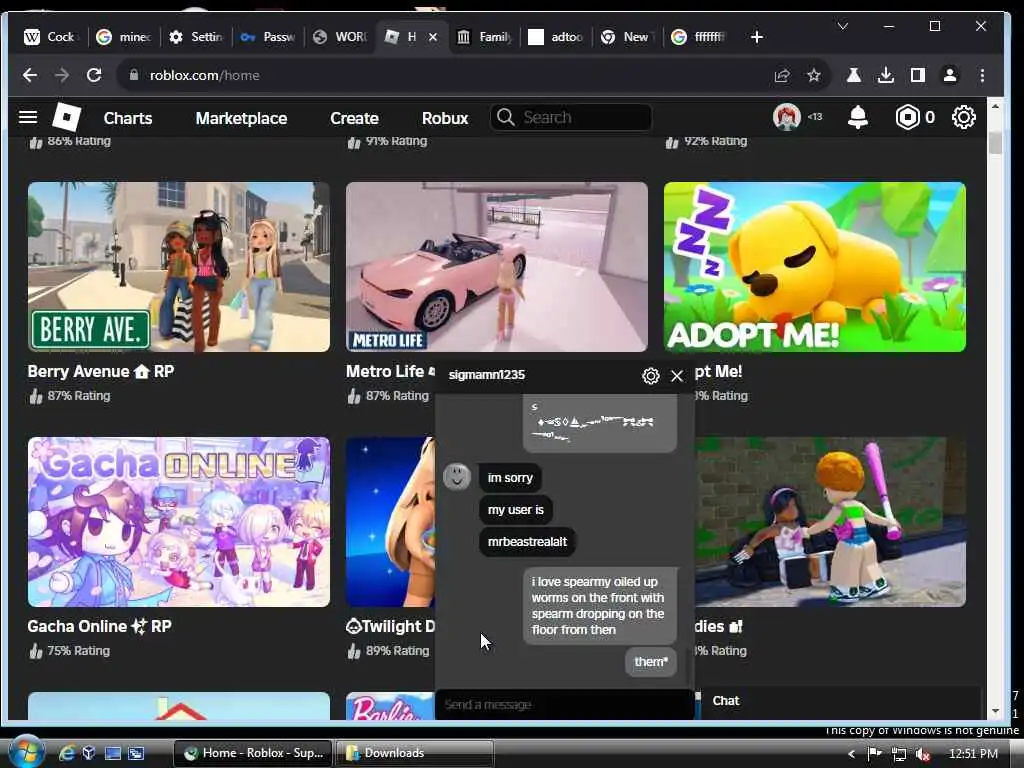Open a new browser tab with plus

click(756, 37)
